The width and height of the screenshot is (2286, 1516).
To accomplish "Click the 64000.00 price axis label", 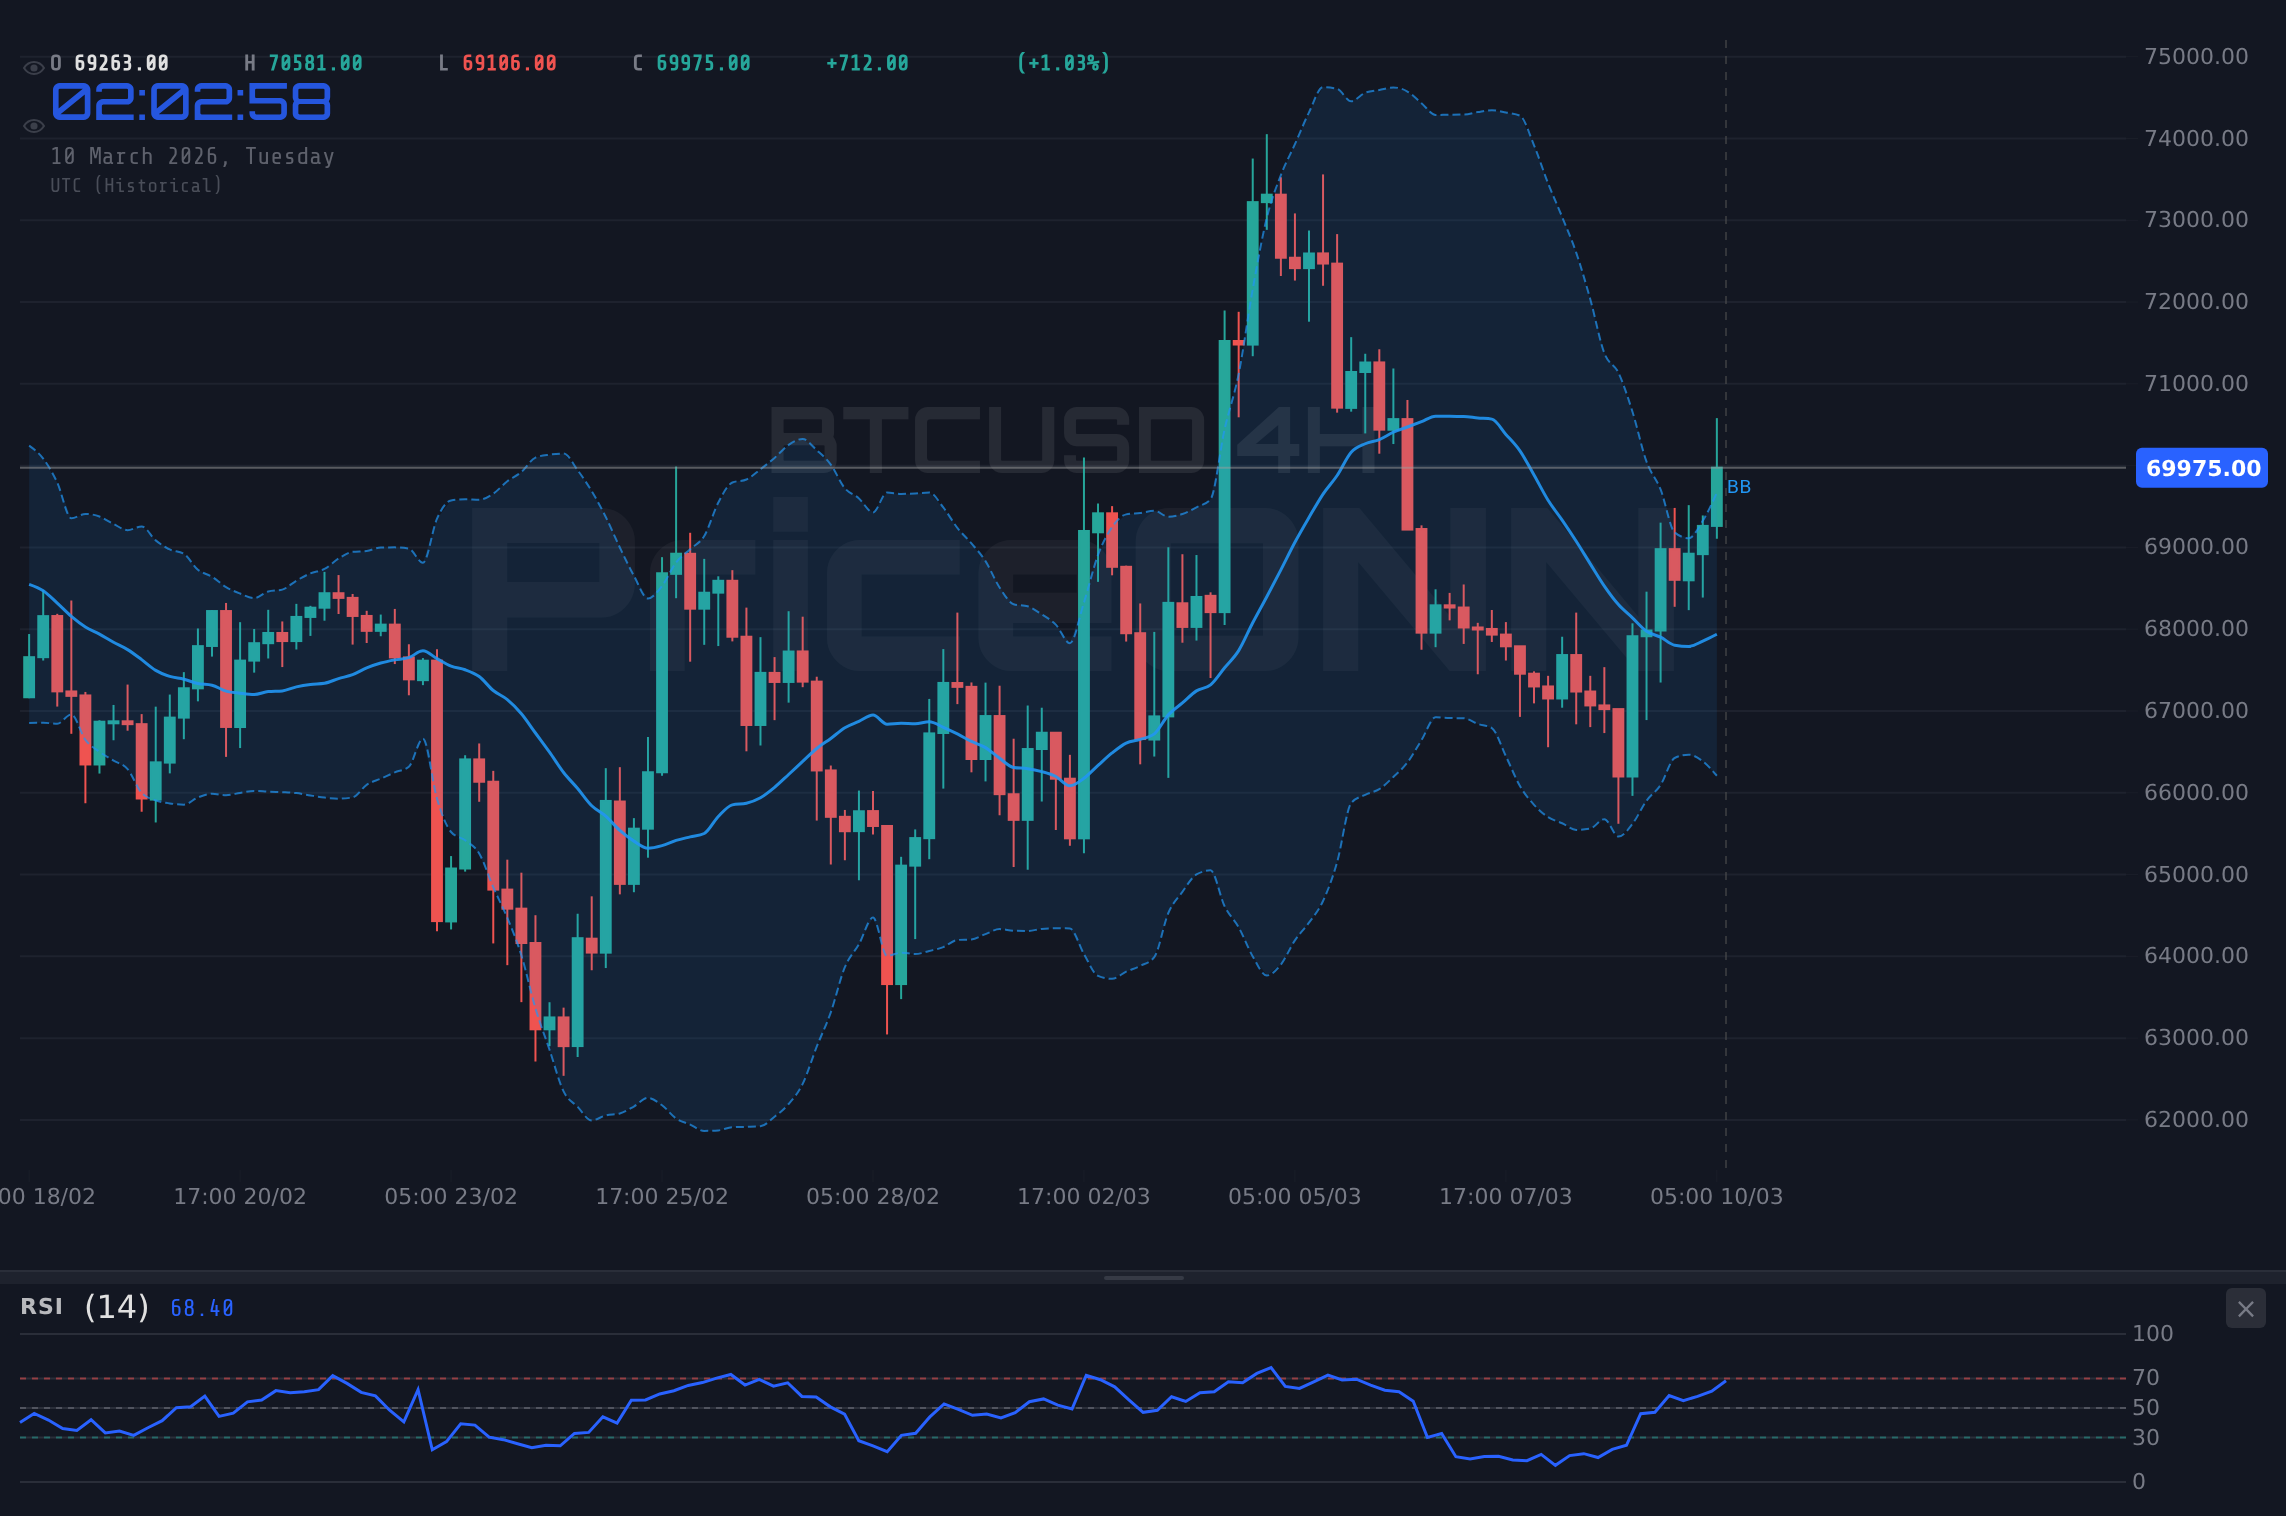I will click(2196, 955).
